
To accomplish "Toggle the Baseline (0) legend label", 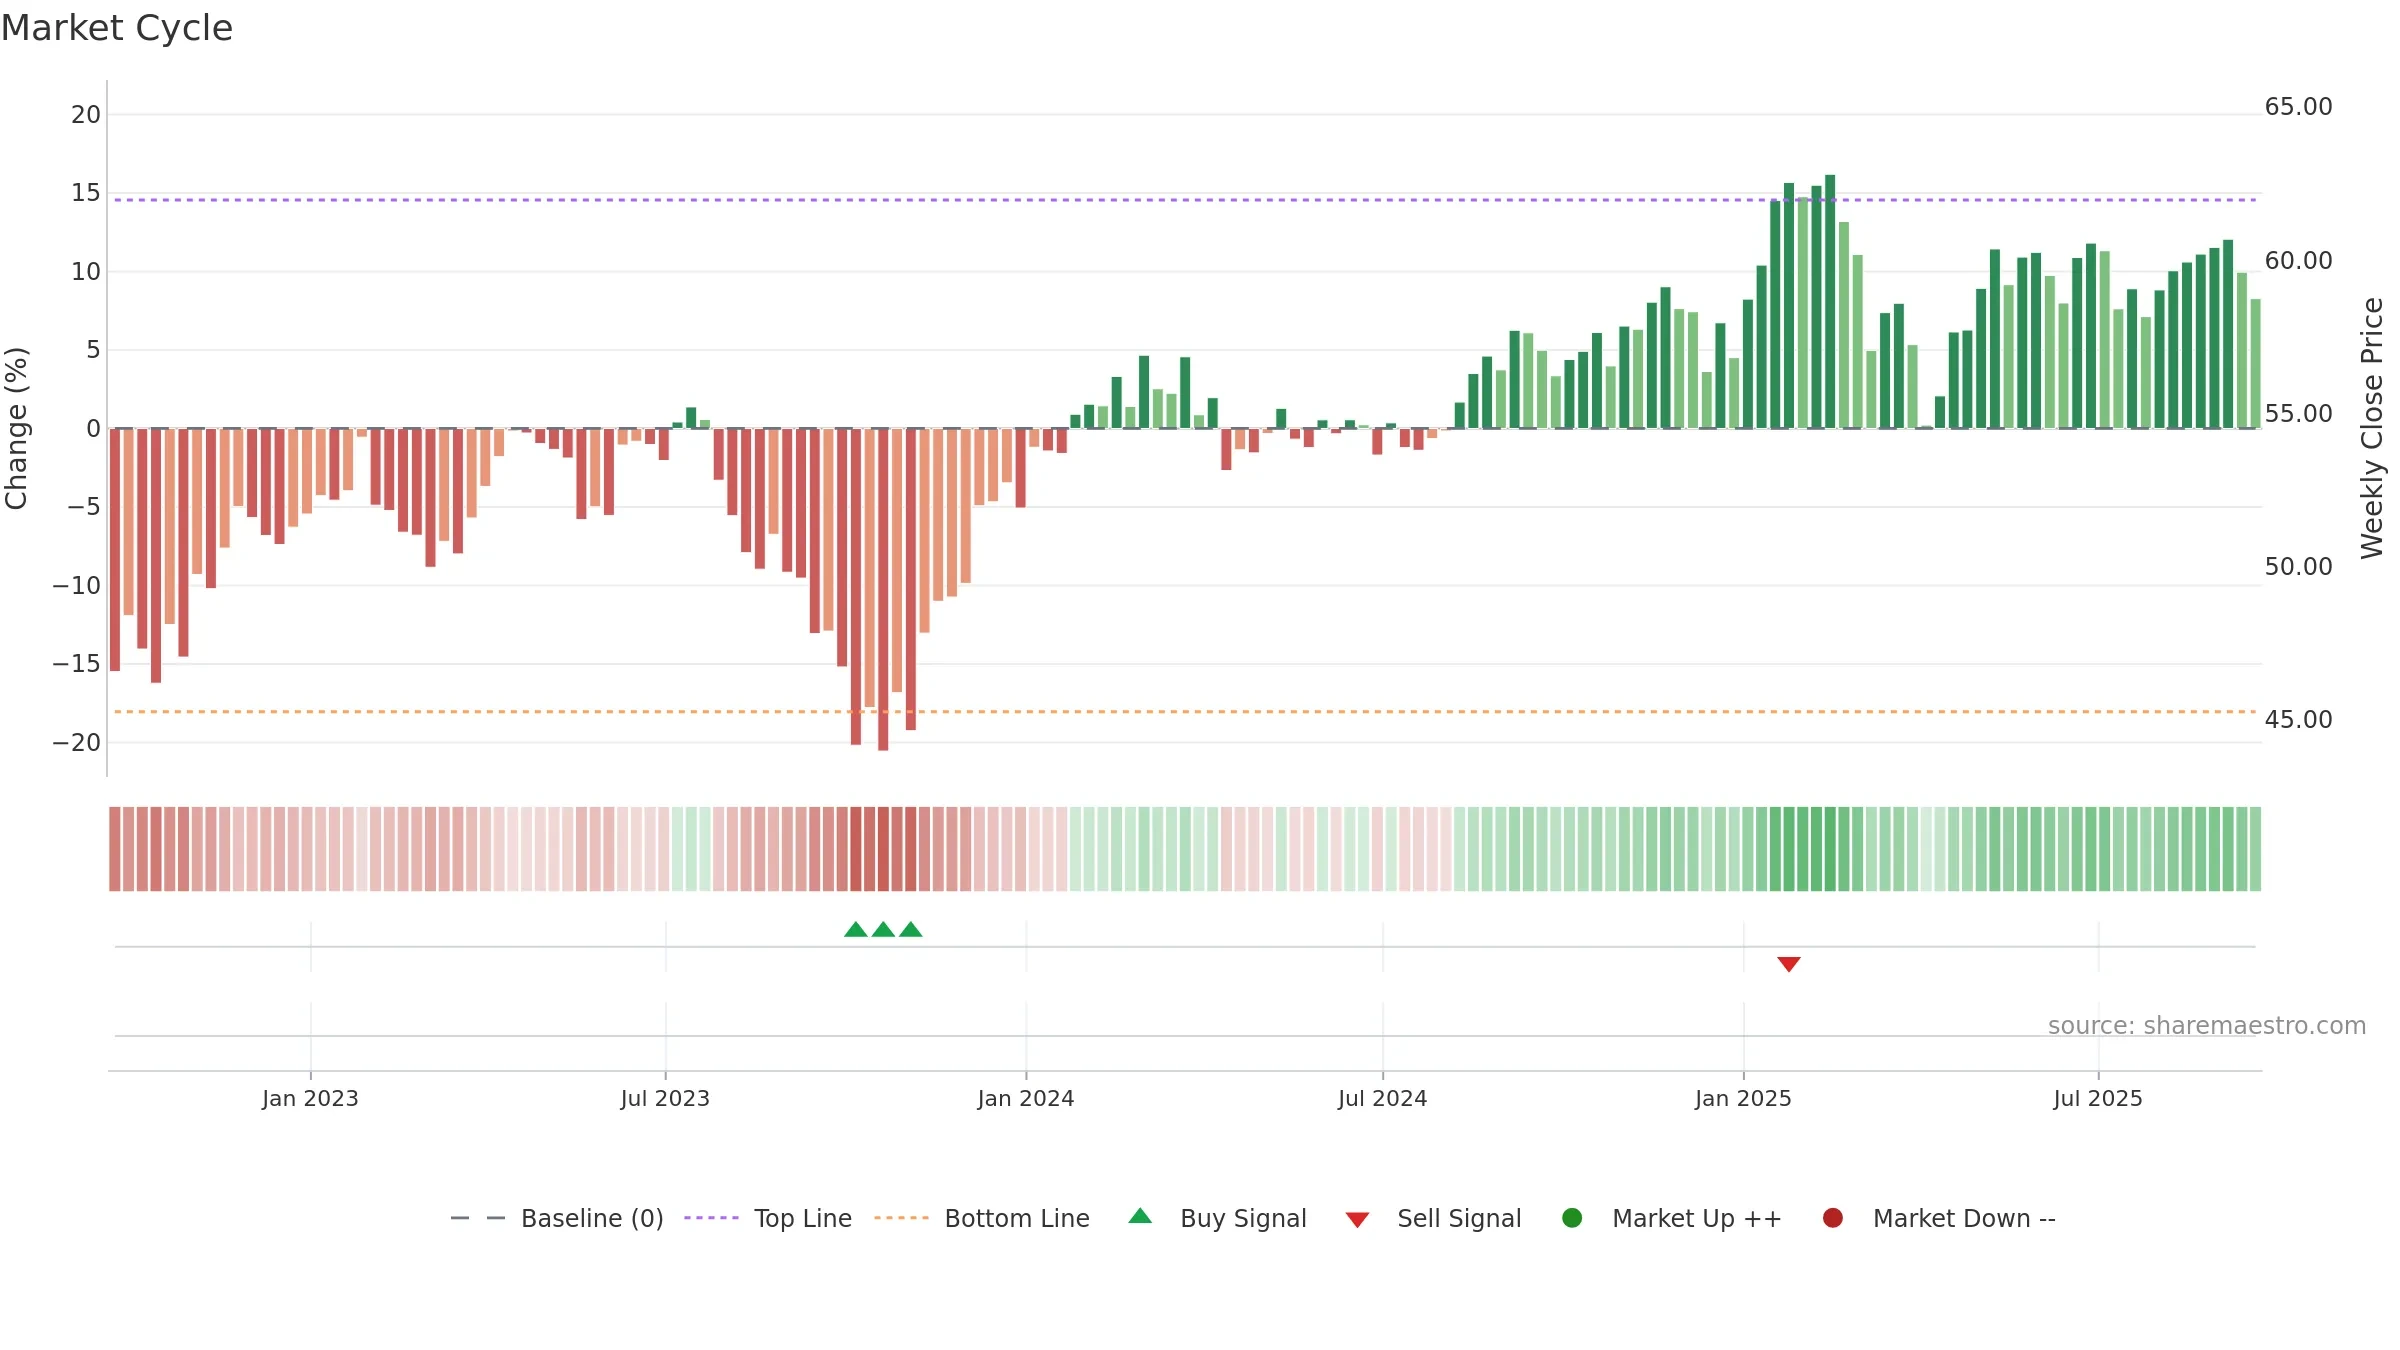I will point(592,1218).
